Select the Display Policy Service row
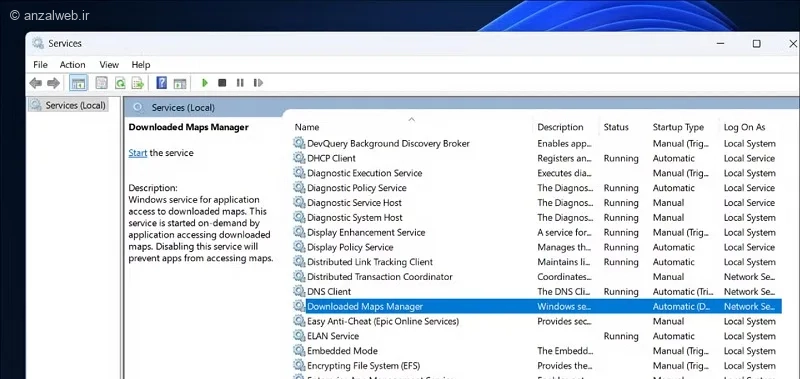 coord(537,247)
